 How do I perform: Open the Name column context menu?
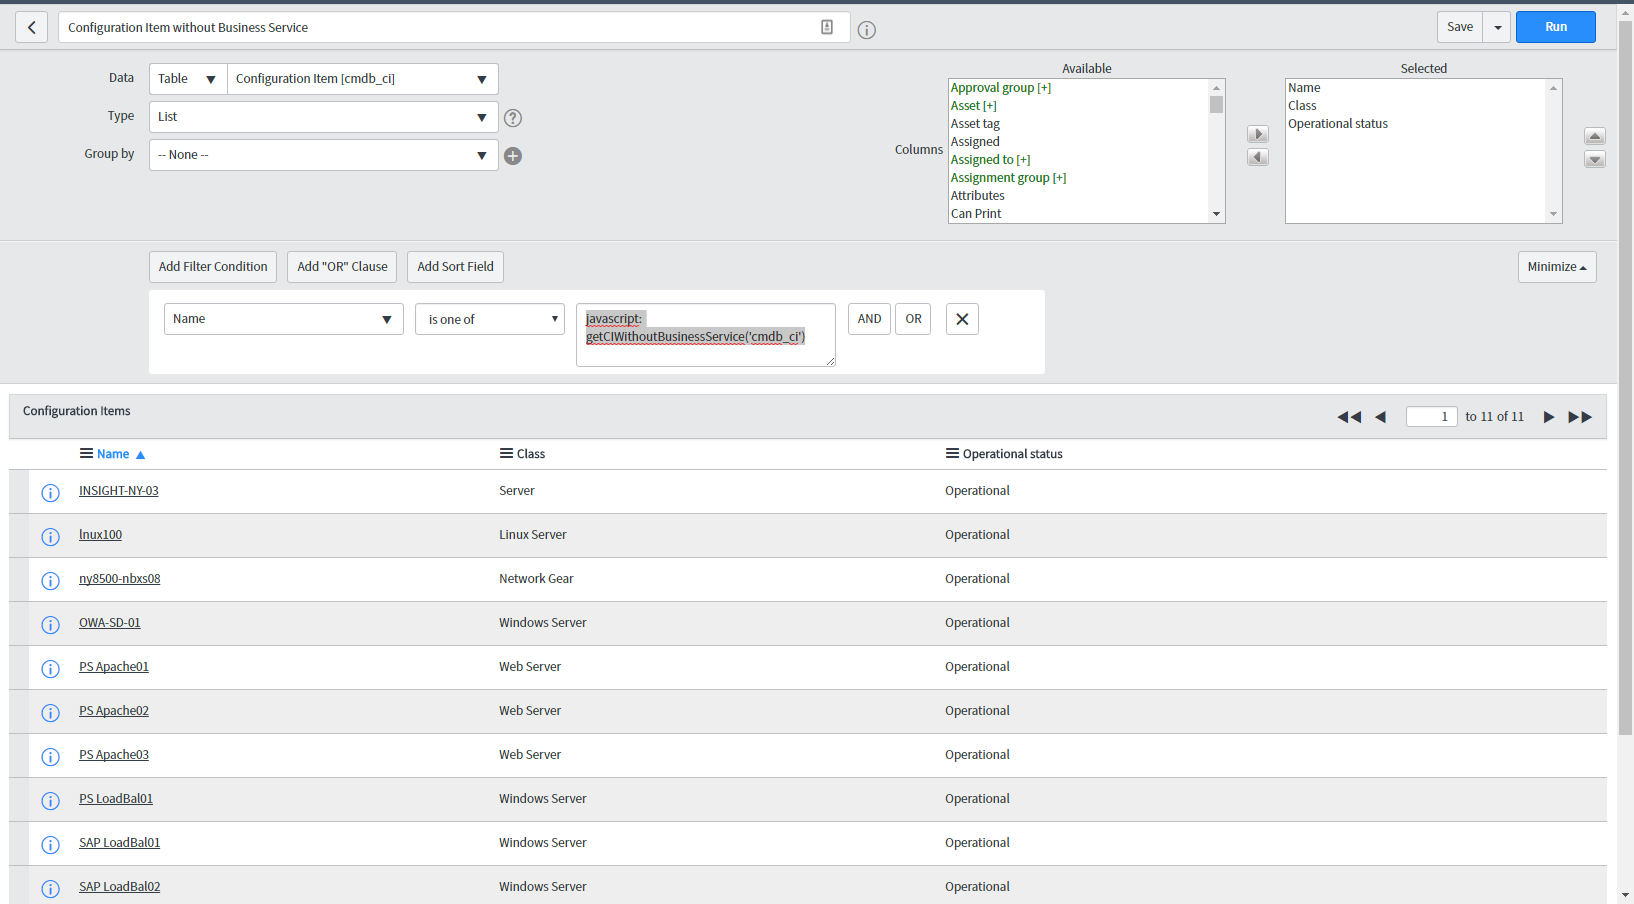click(85, 453)
